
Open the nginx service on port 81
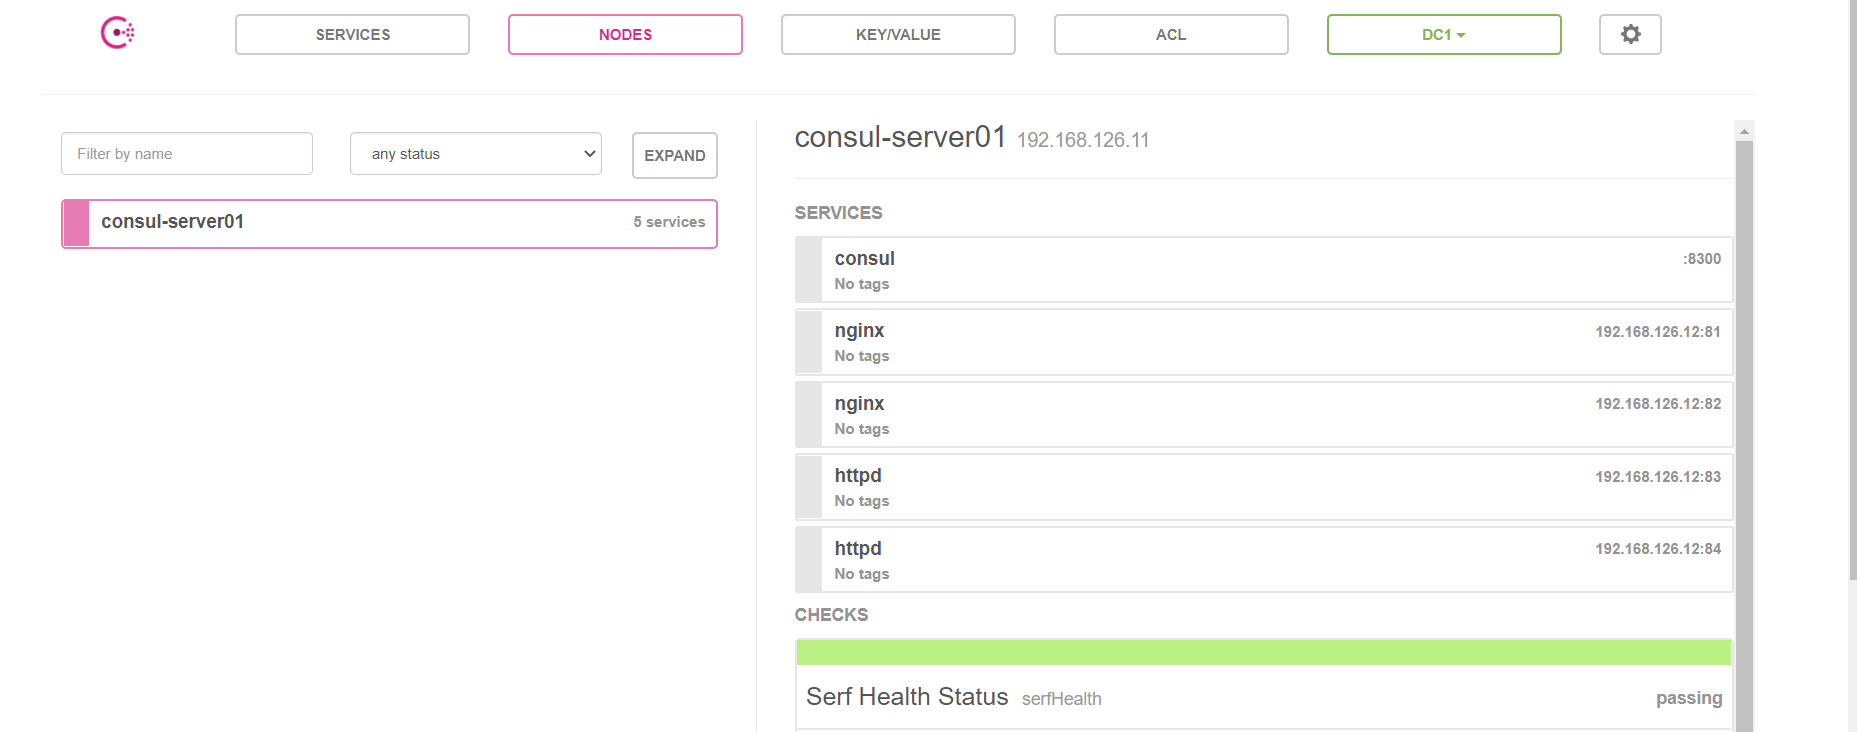point(1264,342)
